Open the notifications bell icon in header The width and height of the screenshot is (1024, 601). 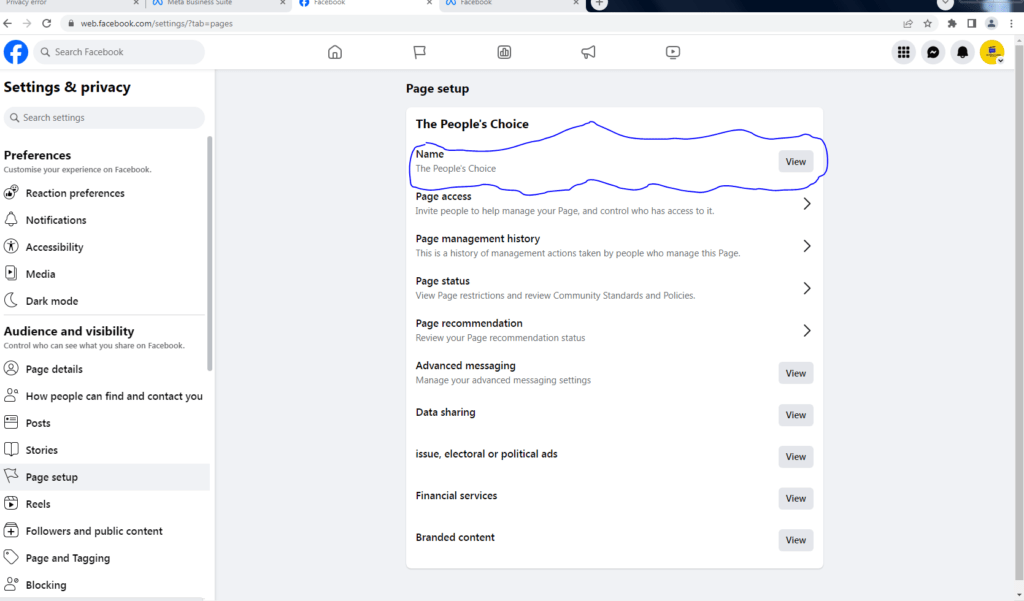coord(963,52)
